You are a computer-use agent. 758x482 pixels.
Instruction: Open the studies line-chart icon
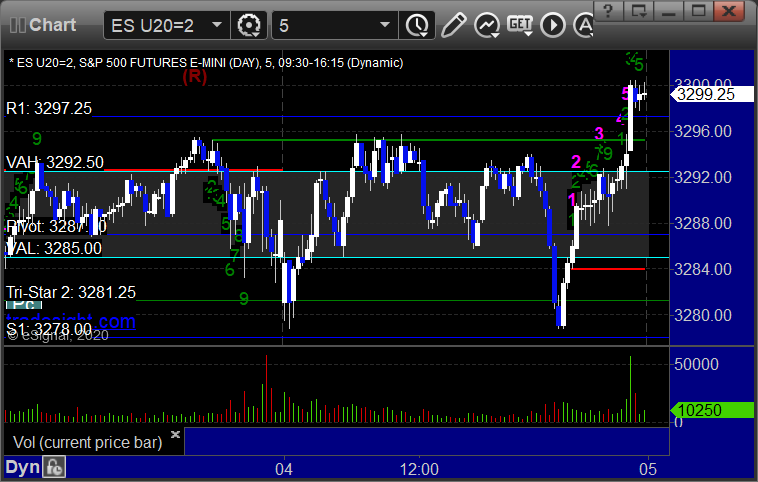(487, 25)
